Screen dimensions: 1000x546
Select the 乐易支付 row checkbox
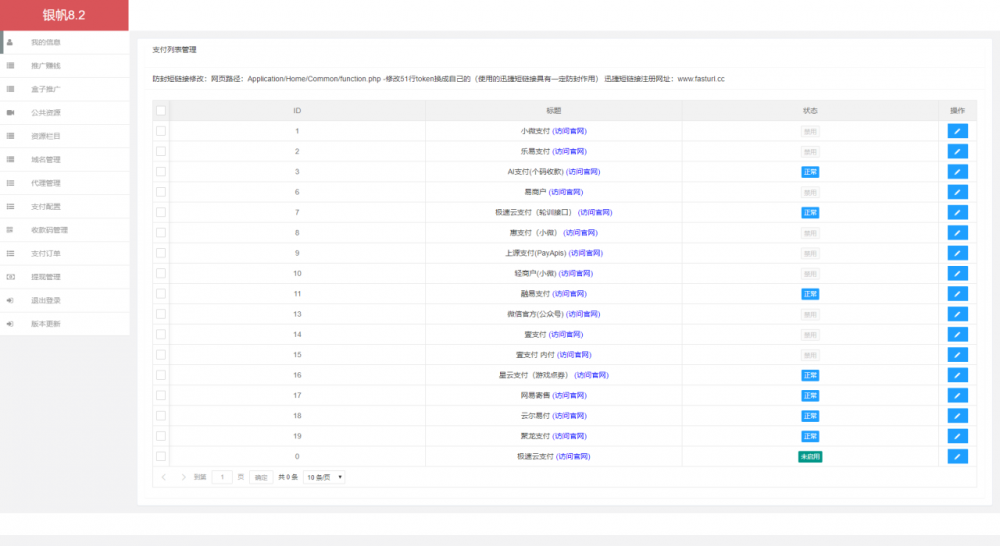pyautogui.click(x=161, y=151)
